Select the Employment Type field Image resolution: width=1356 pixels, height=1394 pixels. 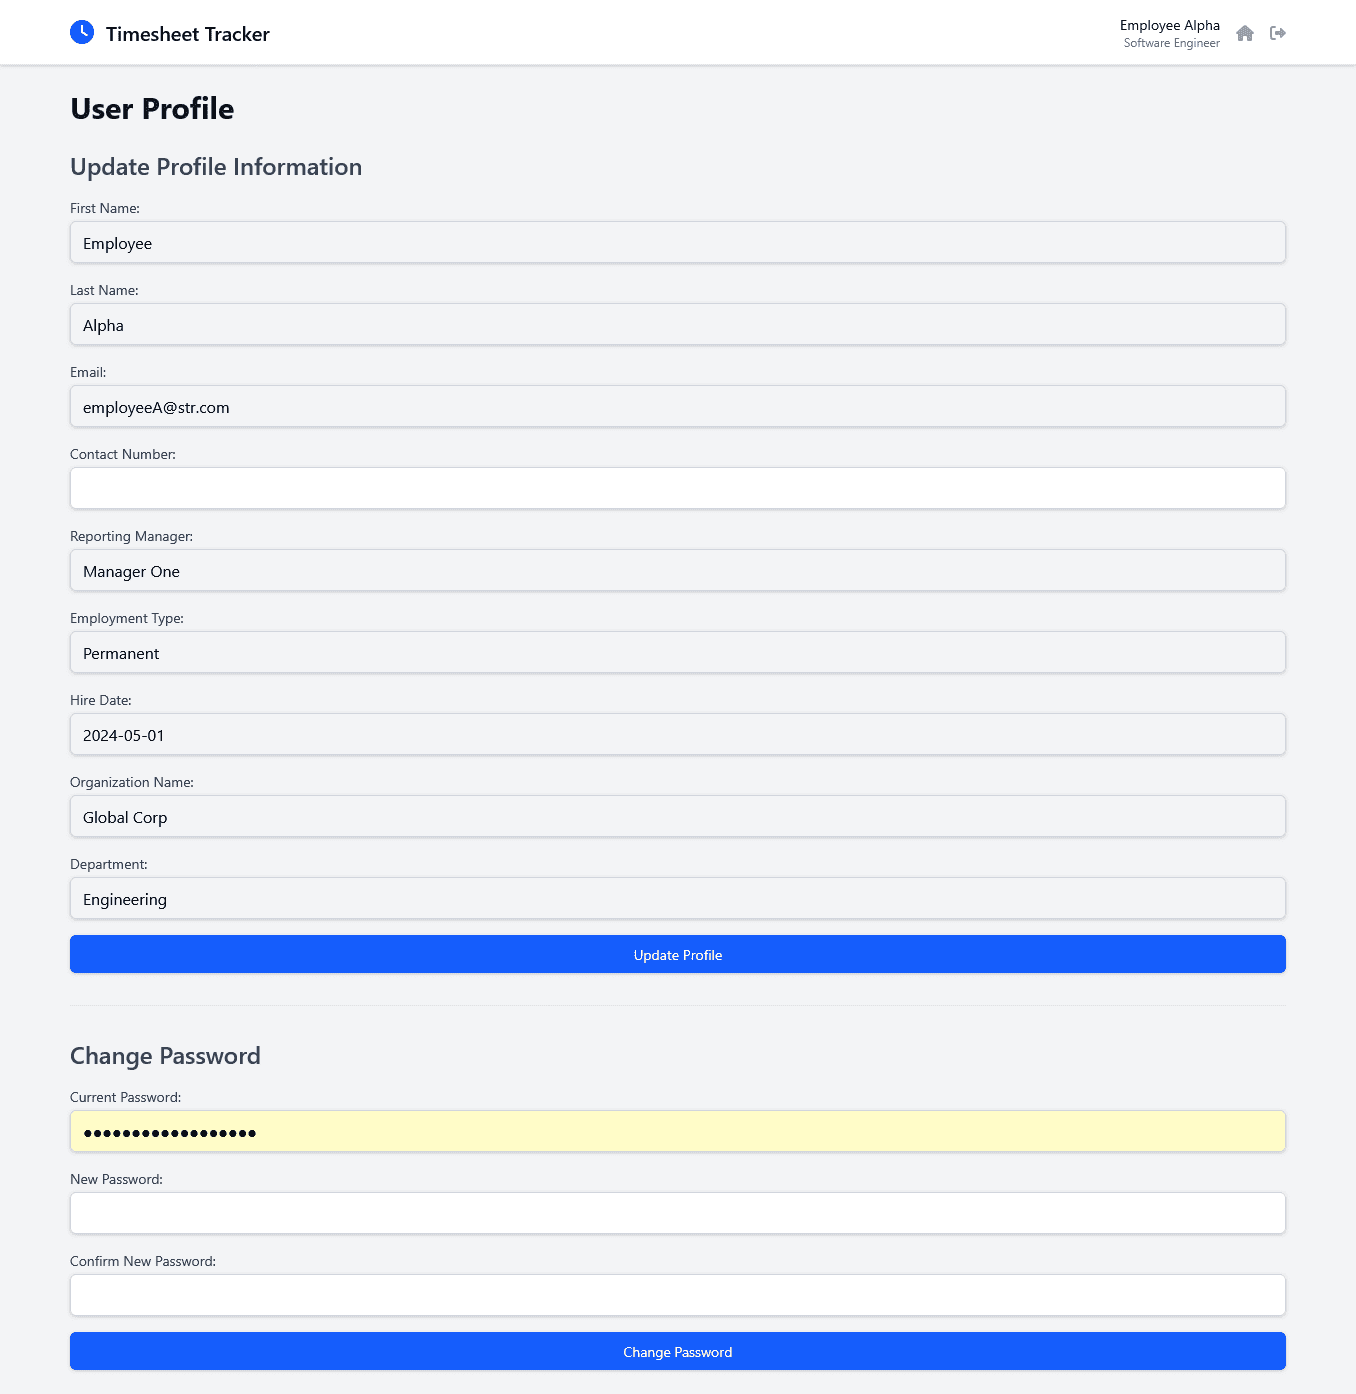[x=677, y=653]
